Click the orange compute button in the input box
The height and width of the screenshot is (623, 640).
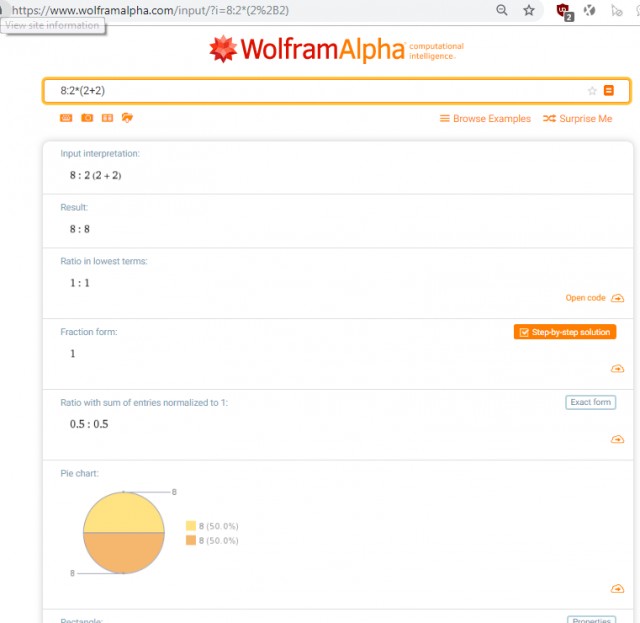[609, 90]
